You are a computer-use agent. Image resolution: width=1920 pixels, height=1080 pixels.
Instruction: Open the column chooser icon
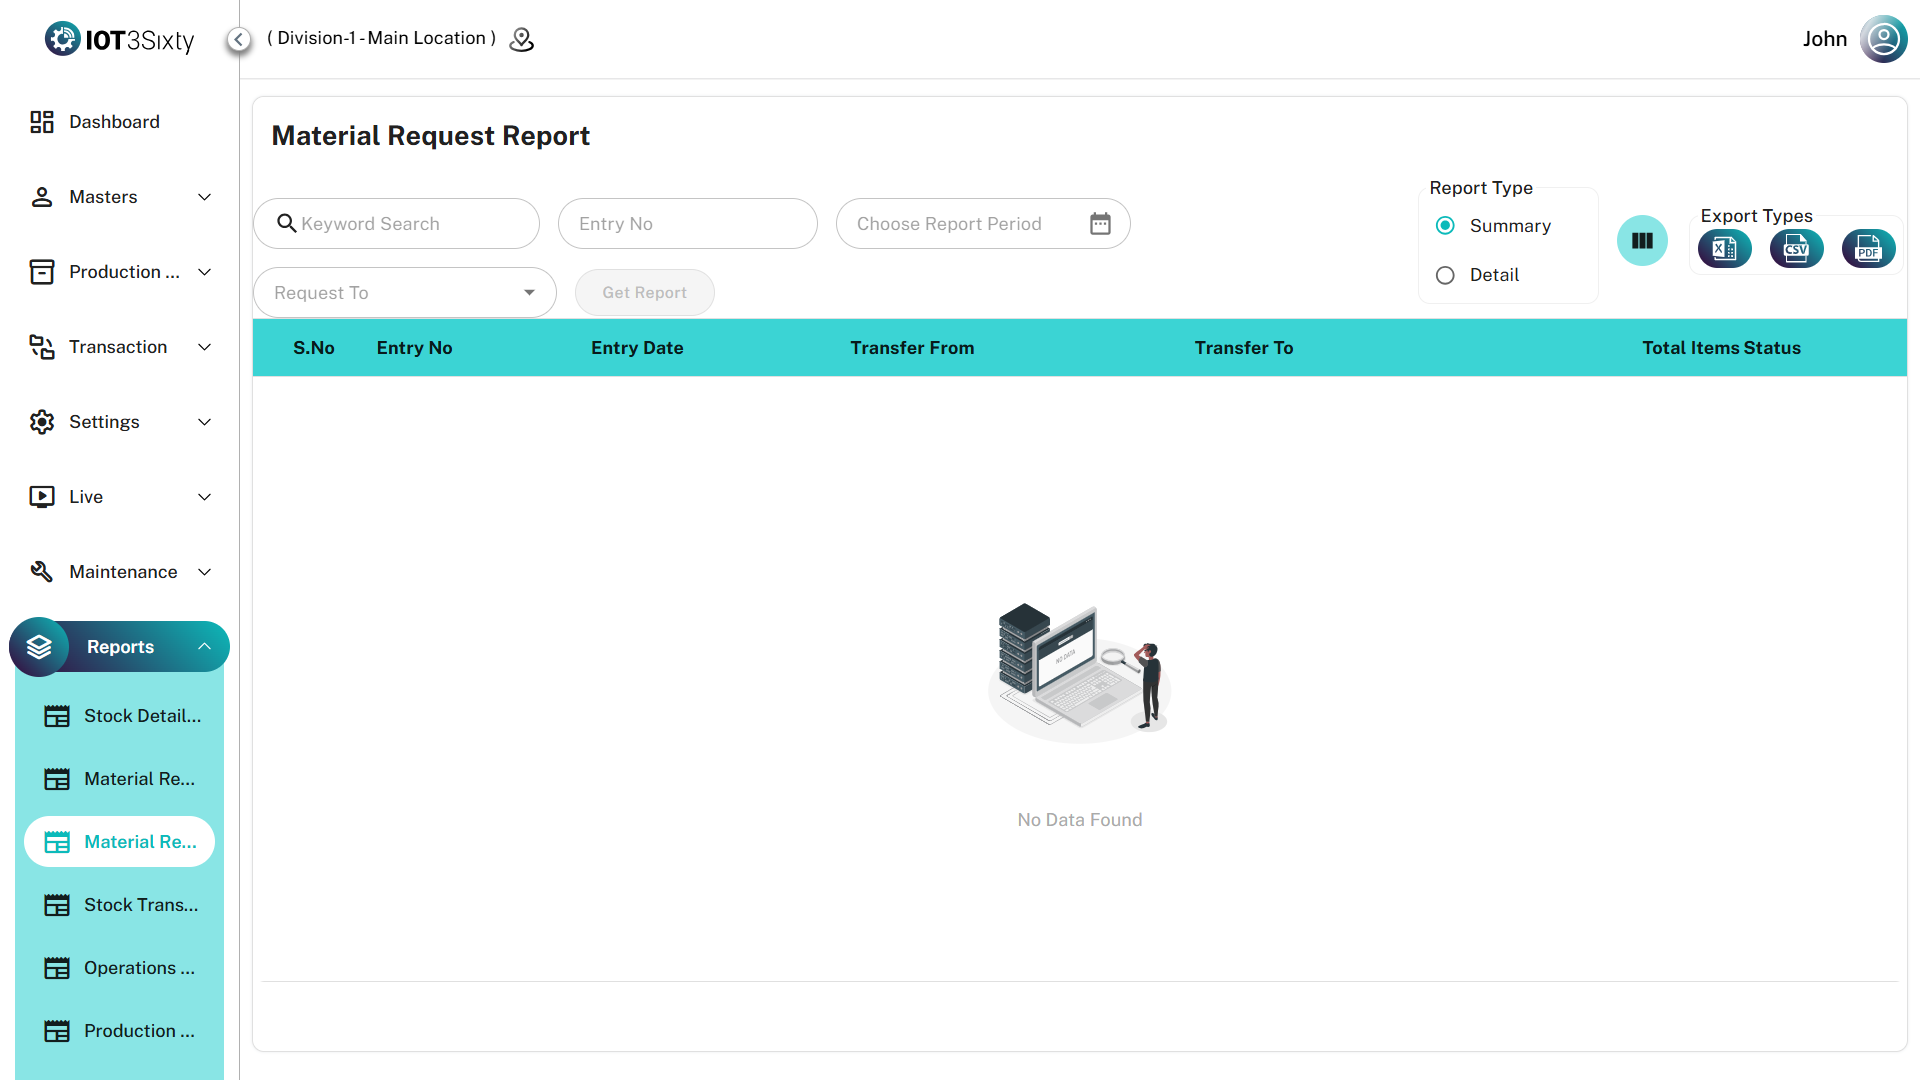click(1642, 241)
